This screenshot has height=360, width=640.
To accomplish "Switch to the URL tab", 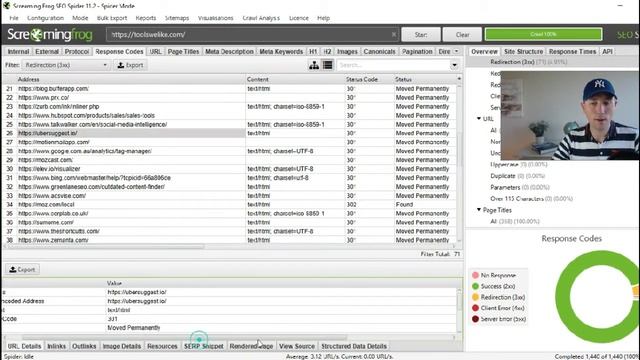I will 156,51.
